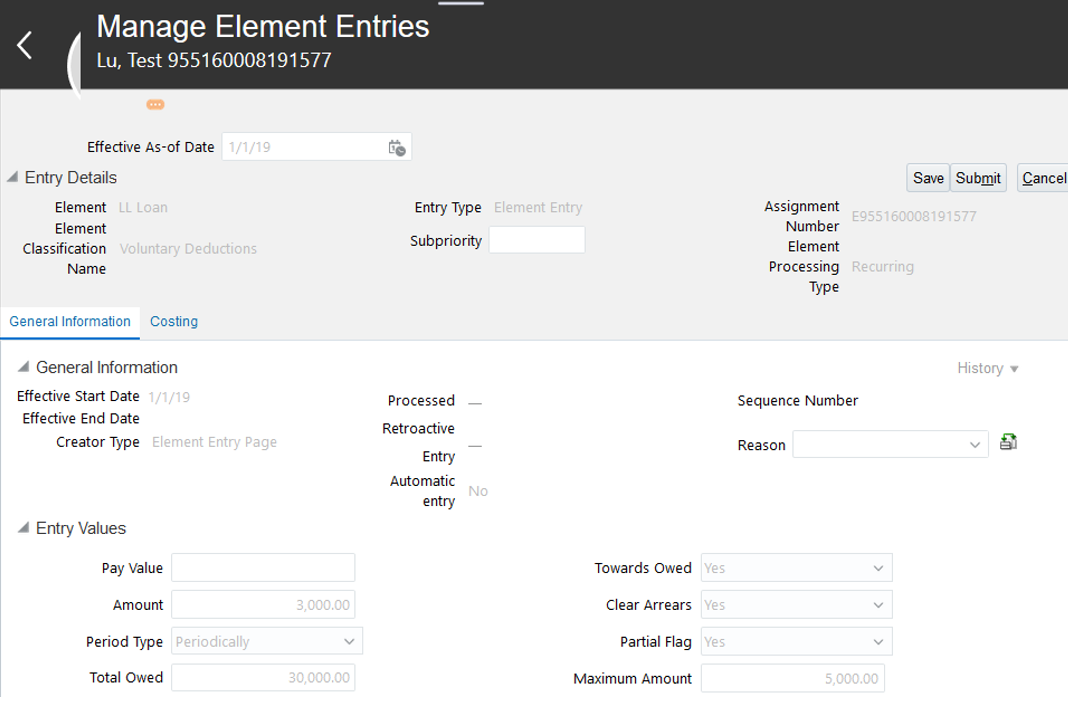
Task: Switch to the Costing tab
Action: (174, 321)
